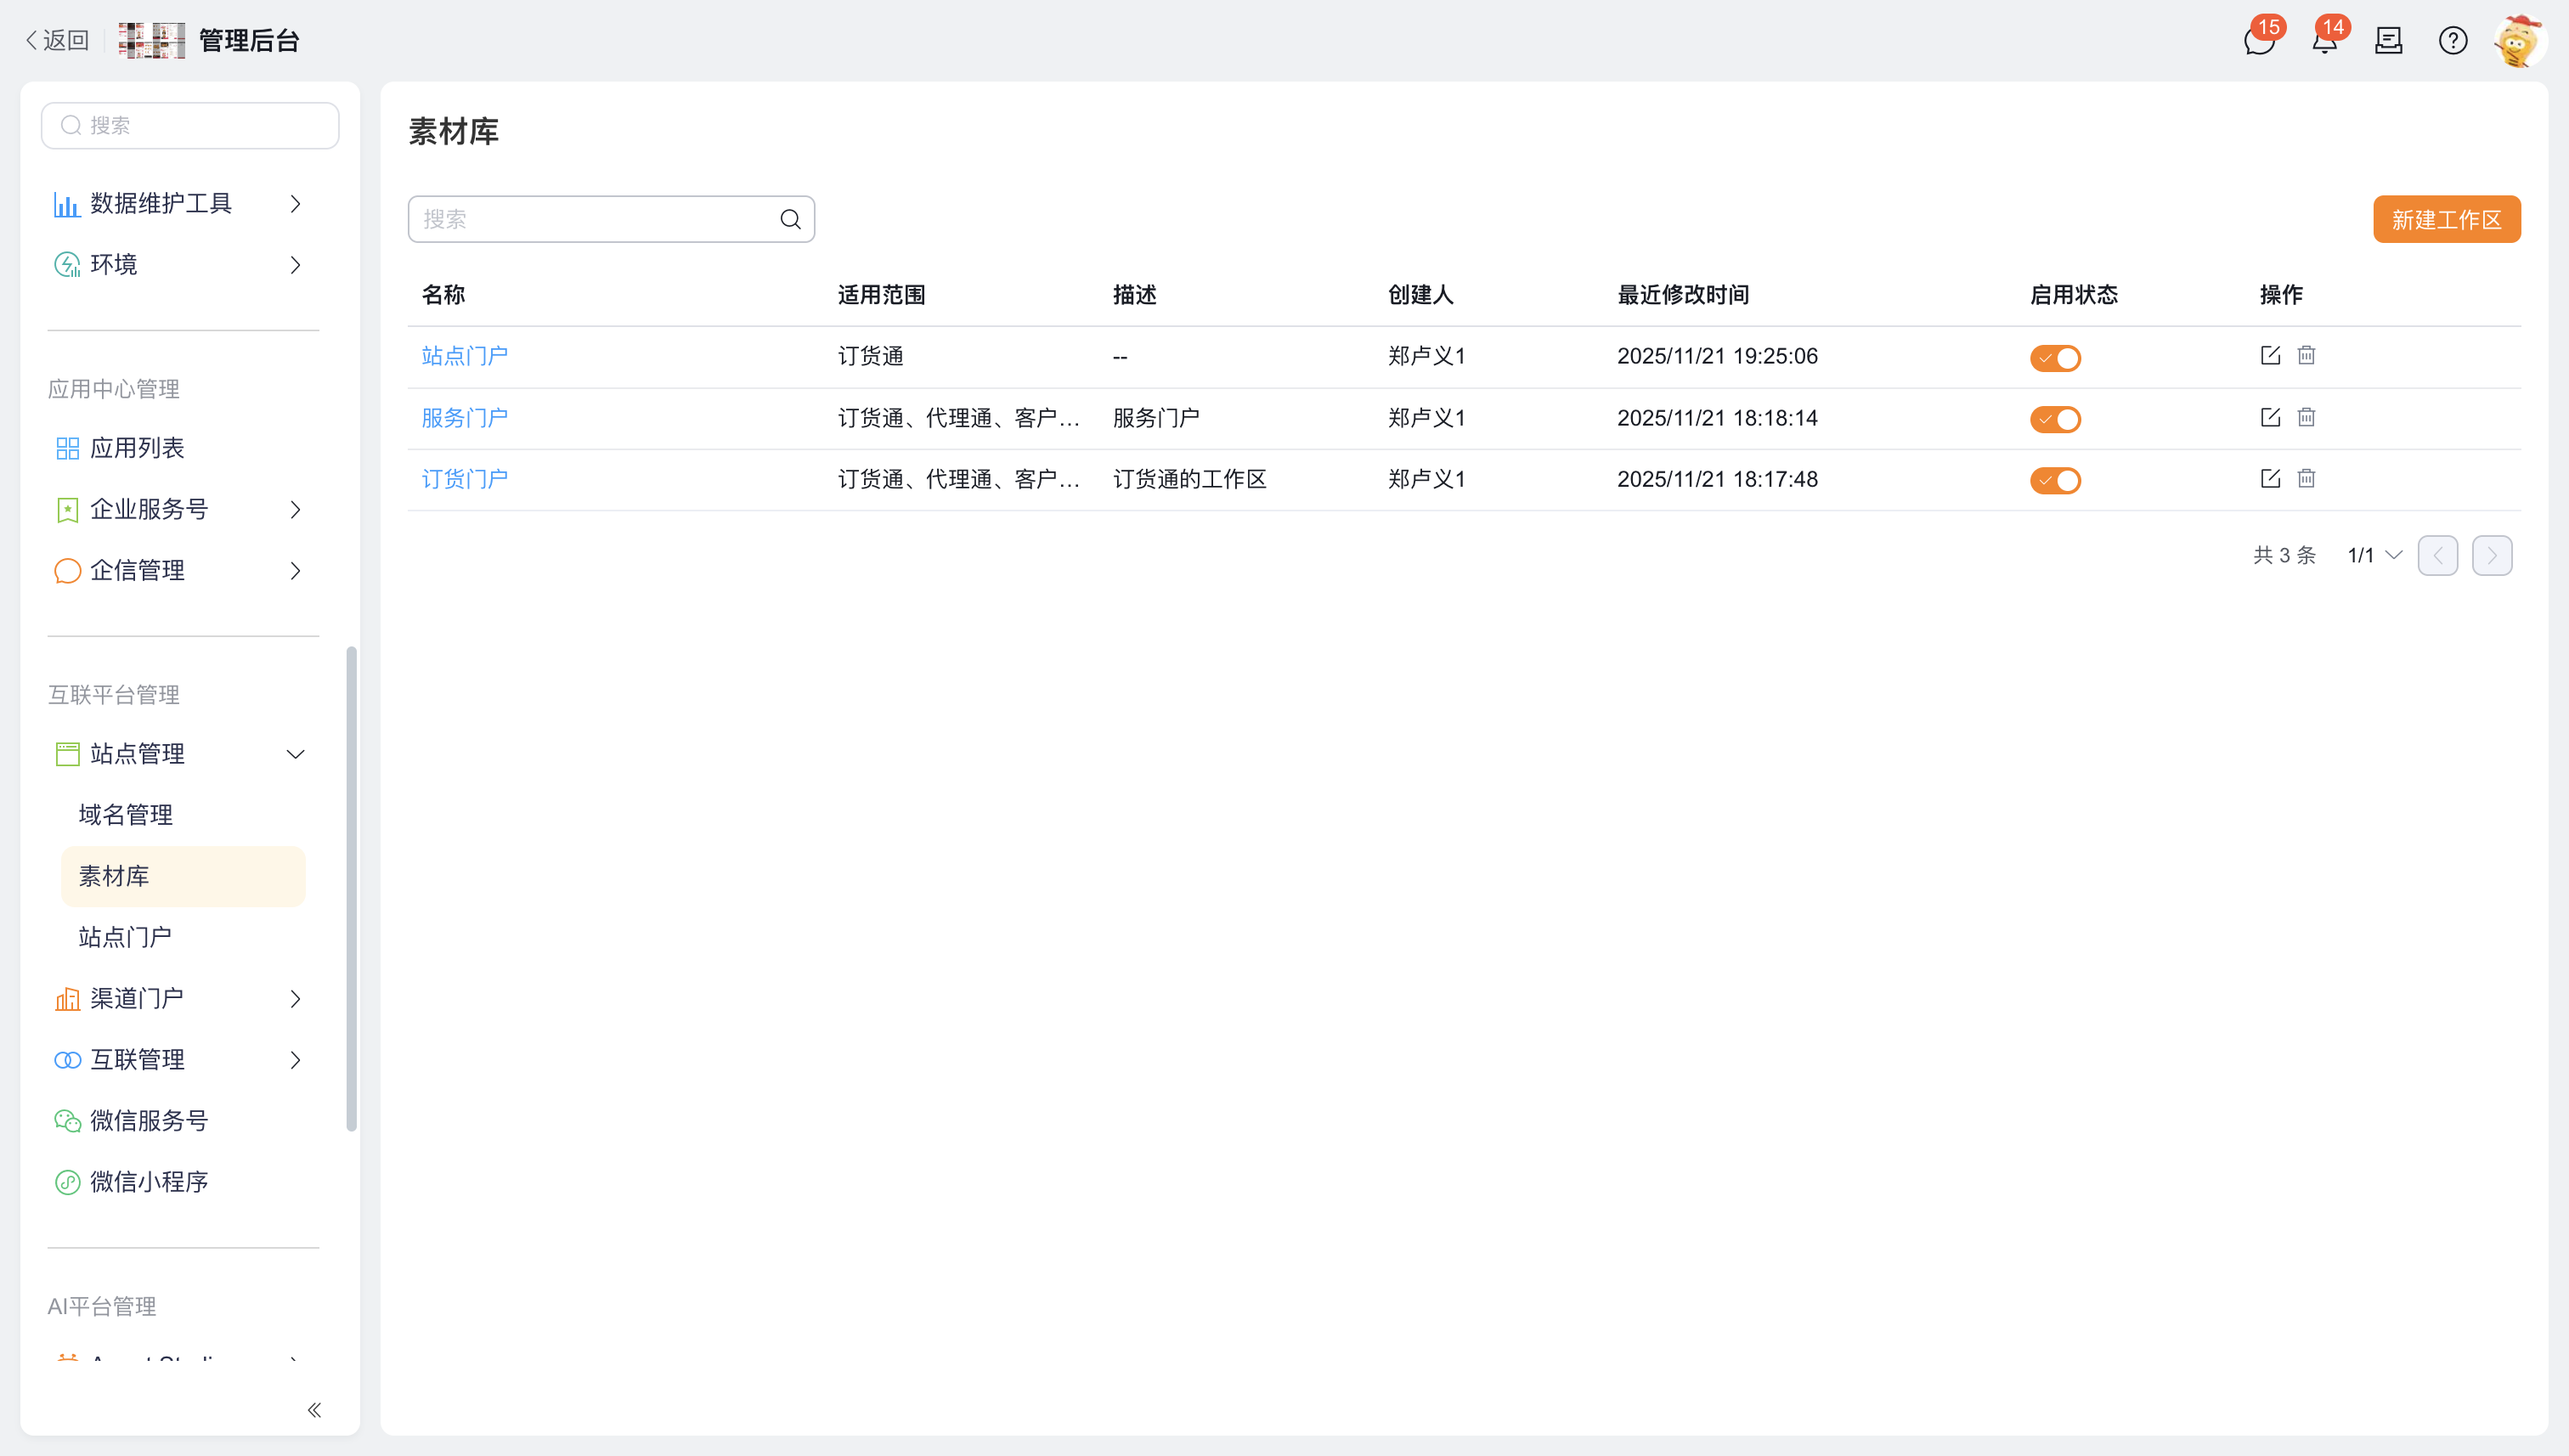2569x1456 pixels.
Task: Click the task list icon in the header
Action: tap(2388, 41)
